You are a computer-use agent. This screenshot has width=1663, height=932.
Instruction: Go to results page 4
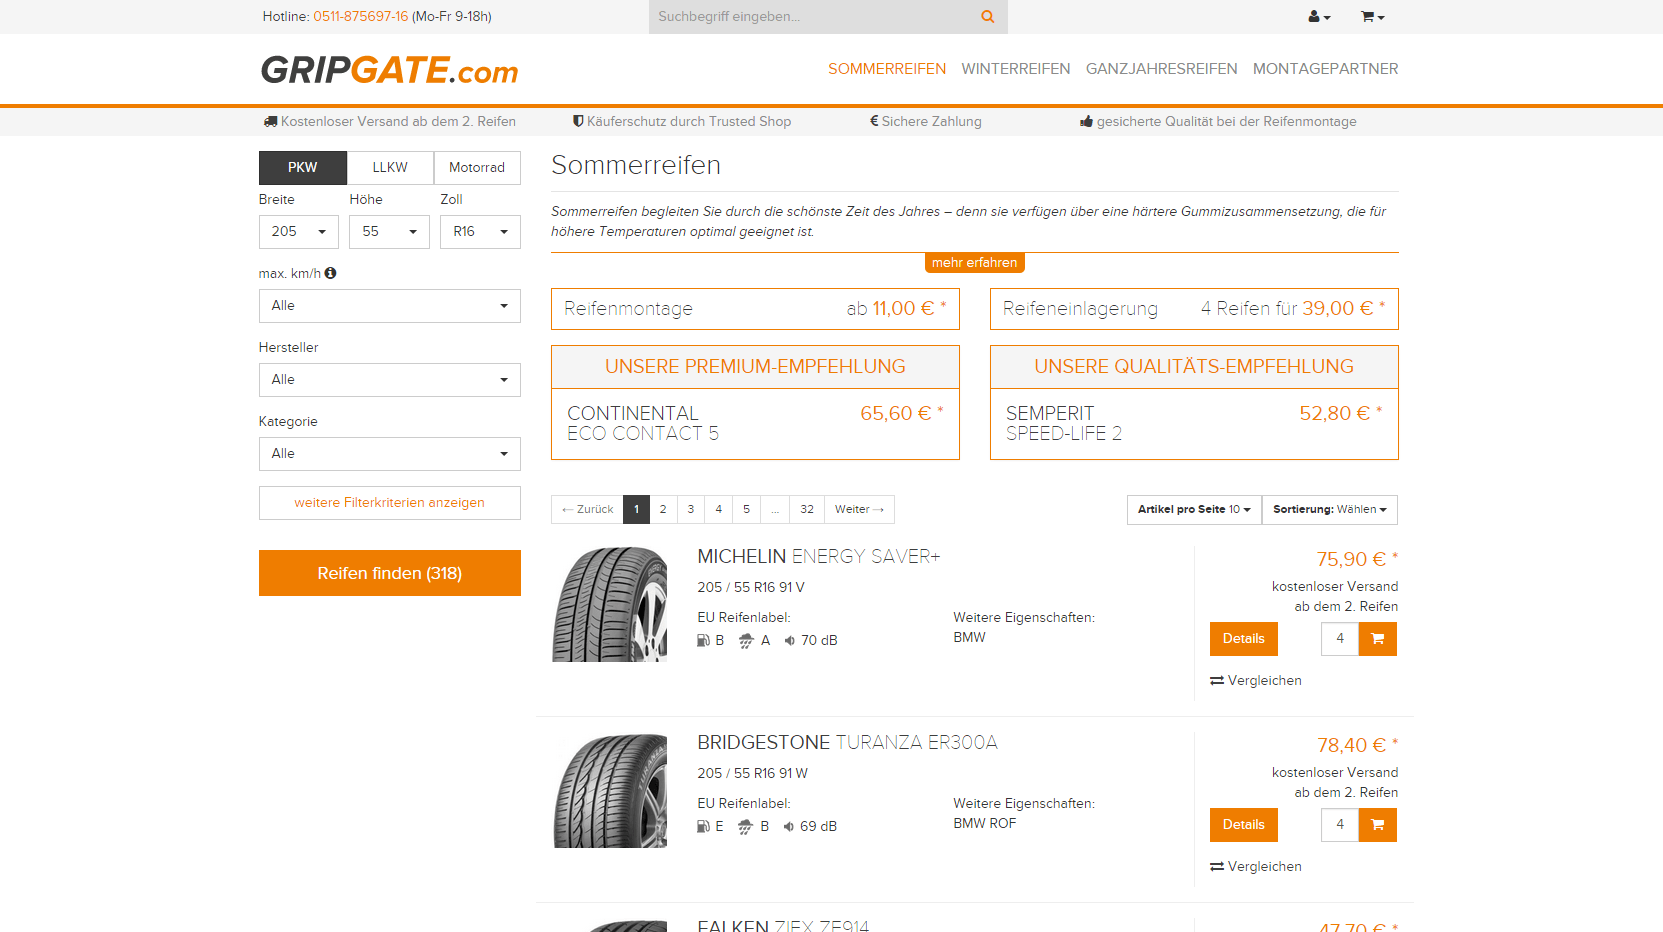(x=719, y=510)
